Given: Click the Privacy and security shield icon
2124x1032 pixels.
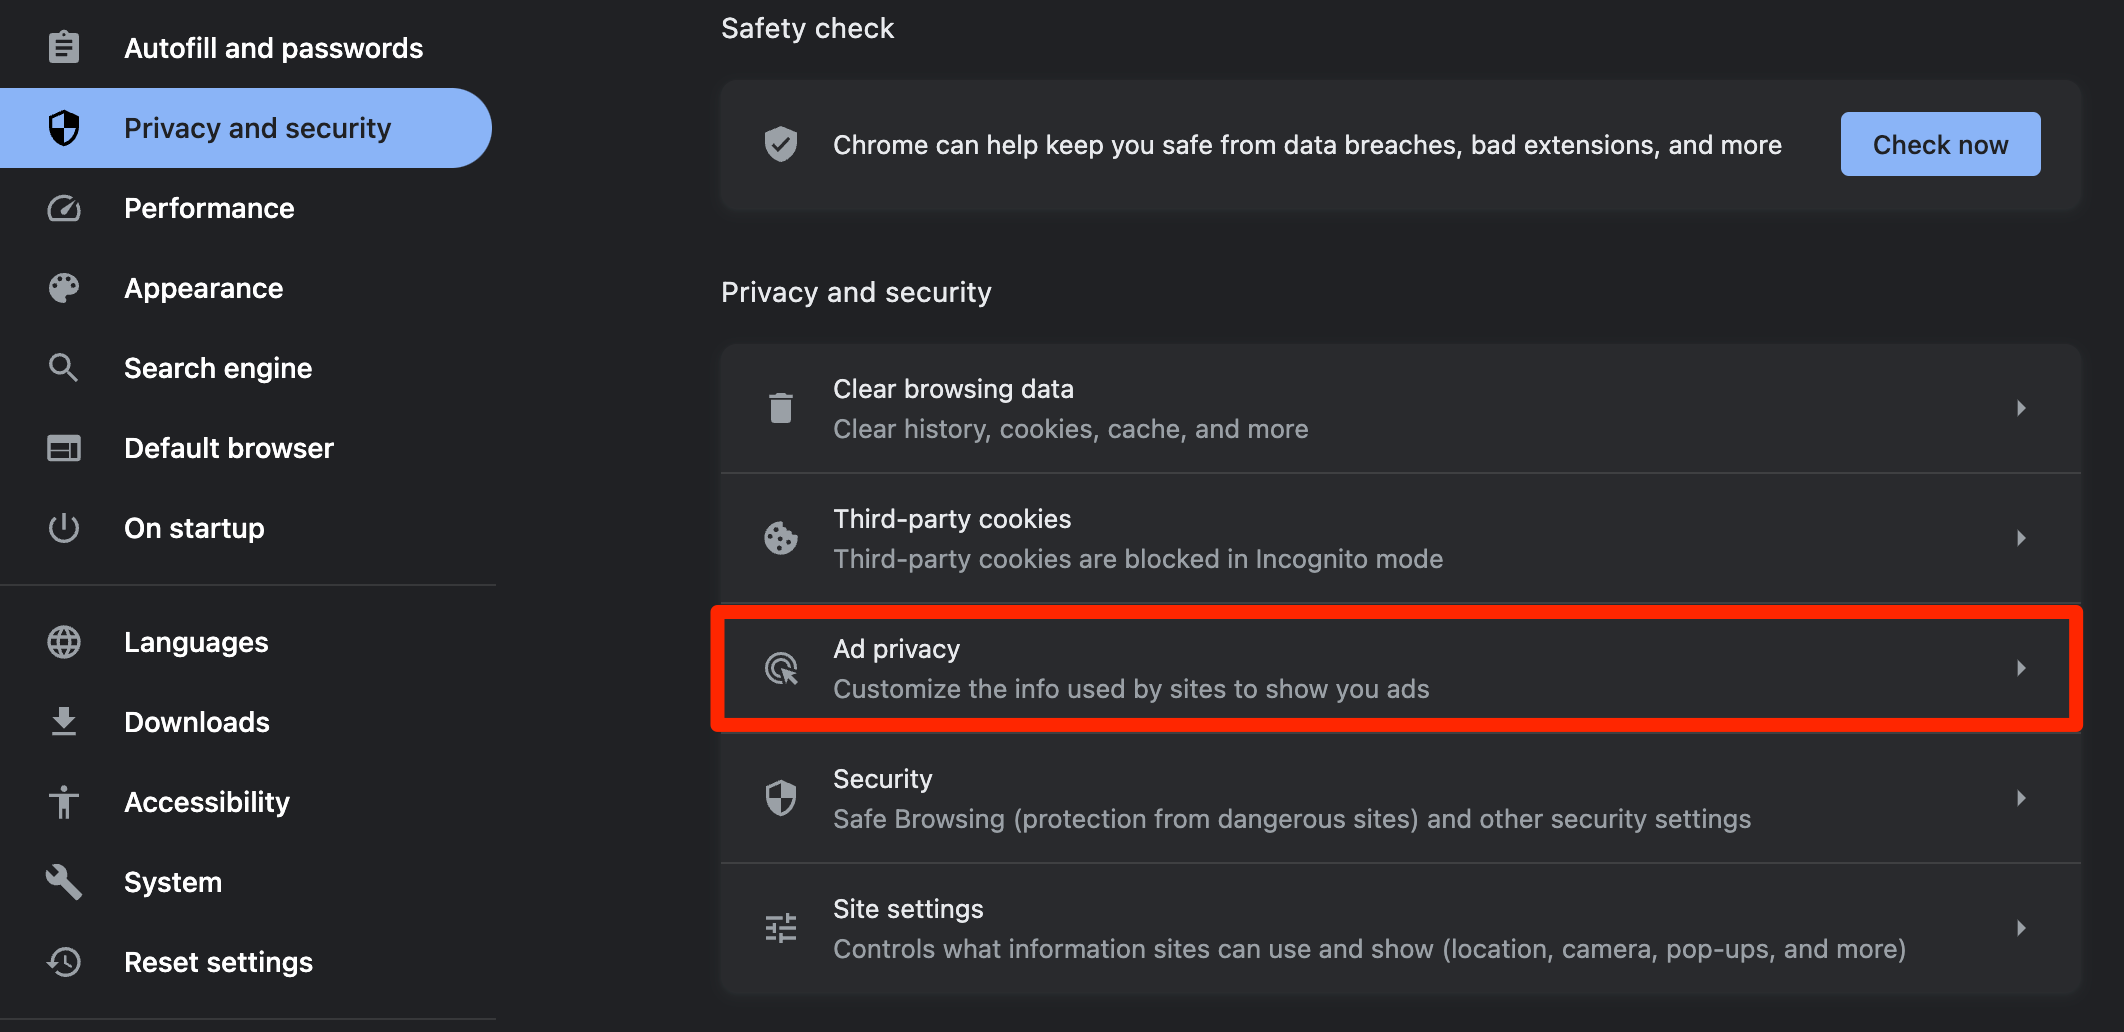Looking at the screenshot, I should coord(64,127).
